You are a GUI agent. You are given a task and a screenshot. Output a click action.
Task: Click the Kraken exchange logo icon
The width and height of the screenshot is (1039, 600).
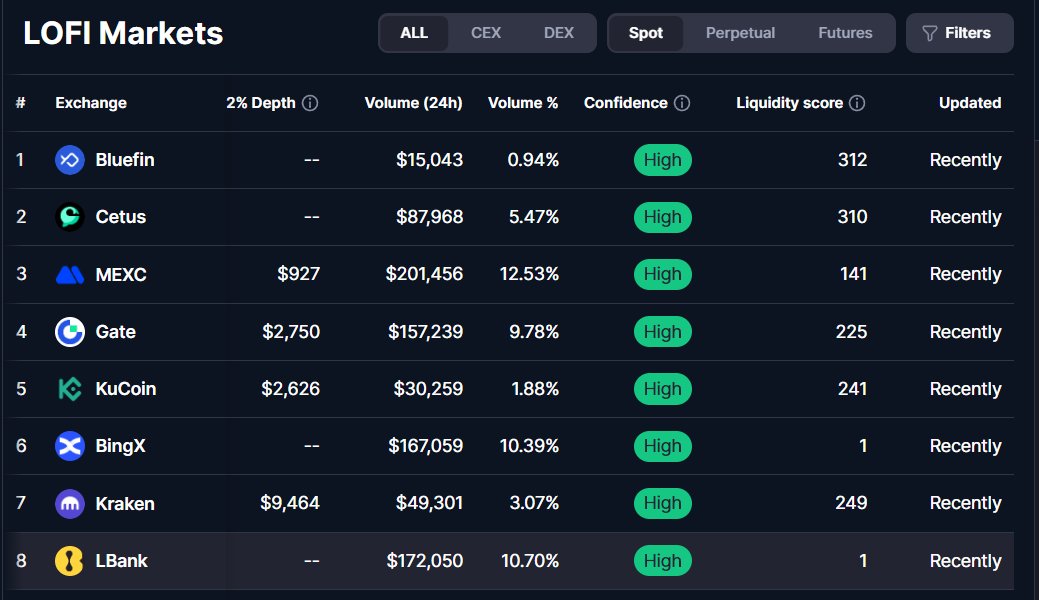70,504
